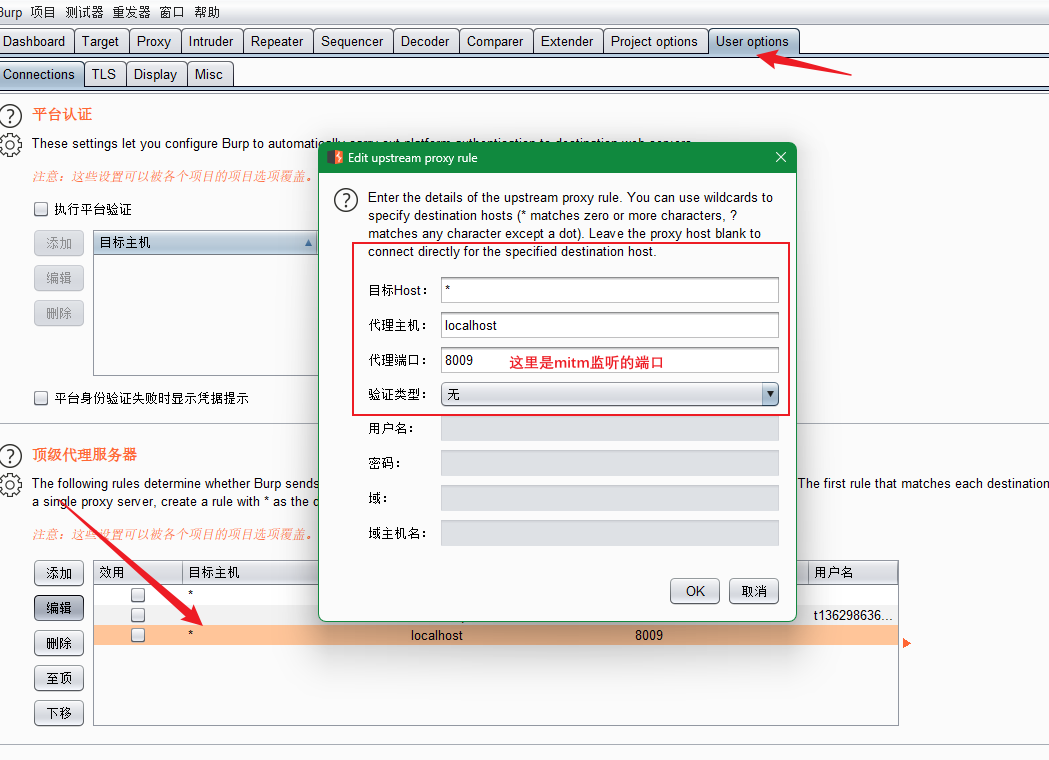Open the Misc sub-tab

pos(209,74)
